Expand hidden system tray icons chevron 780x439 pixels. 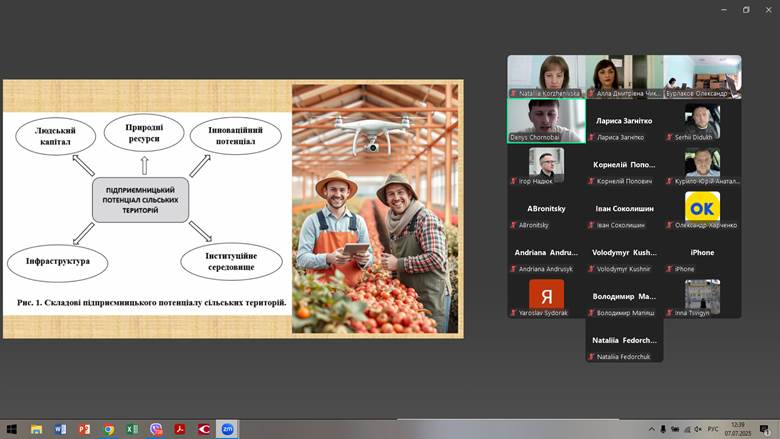point(652,429)
